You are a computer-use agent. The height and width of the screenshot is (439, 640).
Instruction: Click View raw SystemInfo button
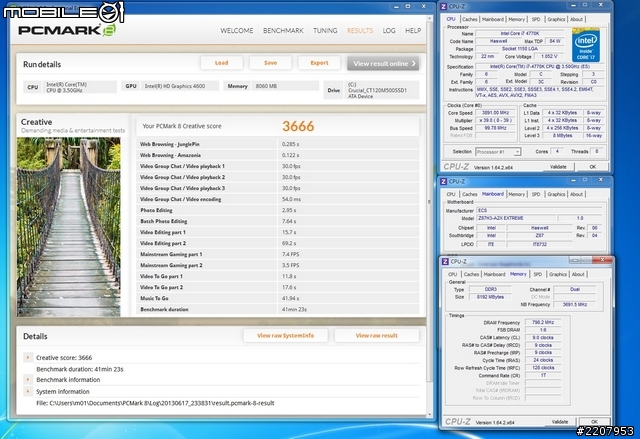point(285,335)
